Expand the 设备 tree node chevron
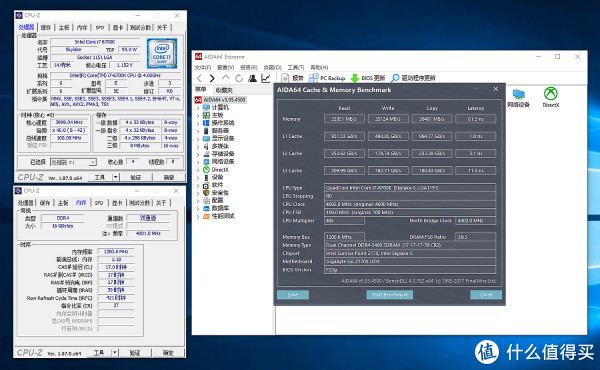Image resolution: width=600 pixels, height=370 pixels. (x=198, y=177)
